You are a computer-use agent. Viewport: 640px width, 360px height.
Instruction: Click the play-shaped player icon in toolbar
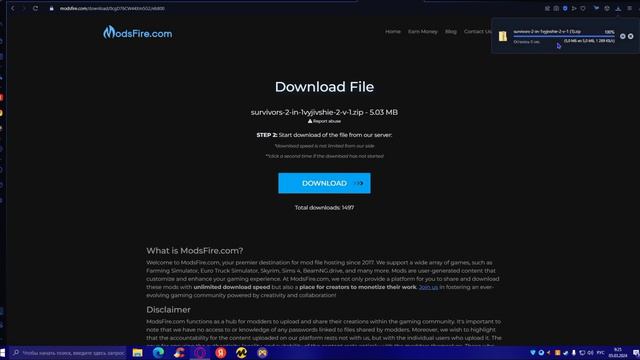click(574, 8)
